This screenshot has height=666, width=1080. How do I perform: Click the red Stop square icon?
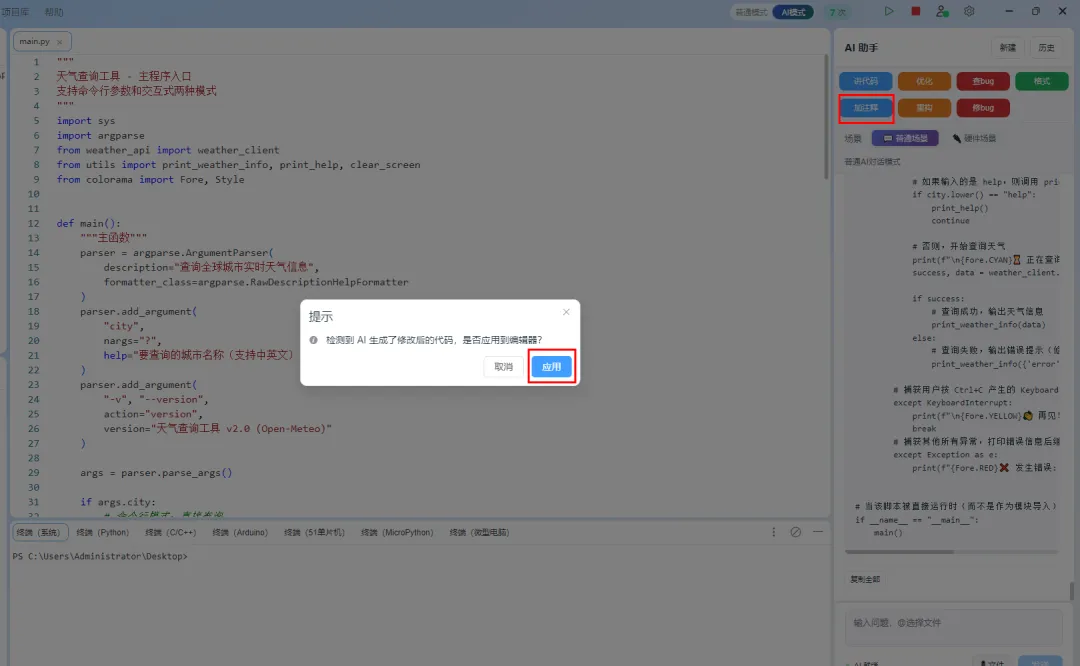915,11
